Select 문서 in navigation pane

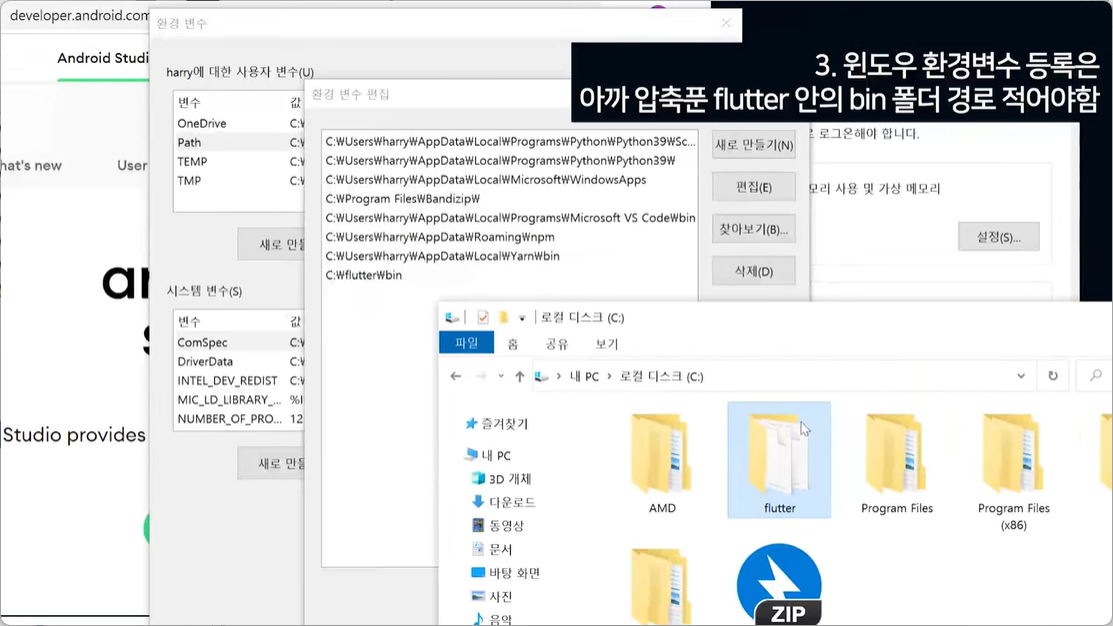[492, 549]
